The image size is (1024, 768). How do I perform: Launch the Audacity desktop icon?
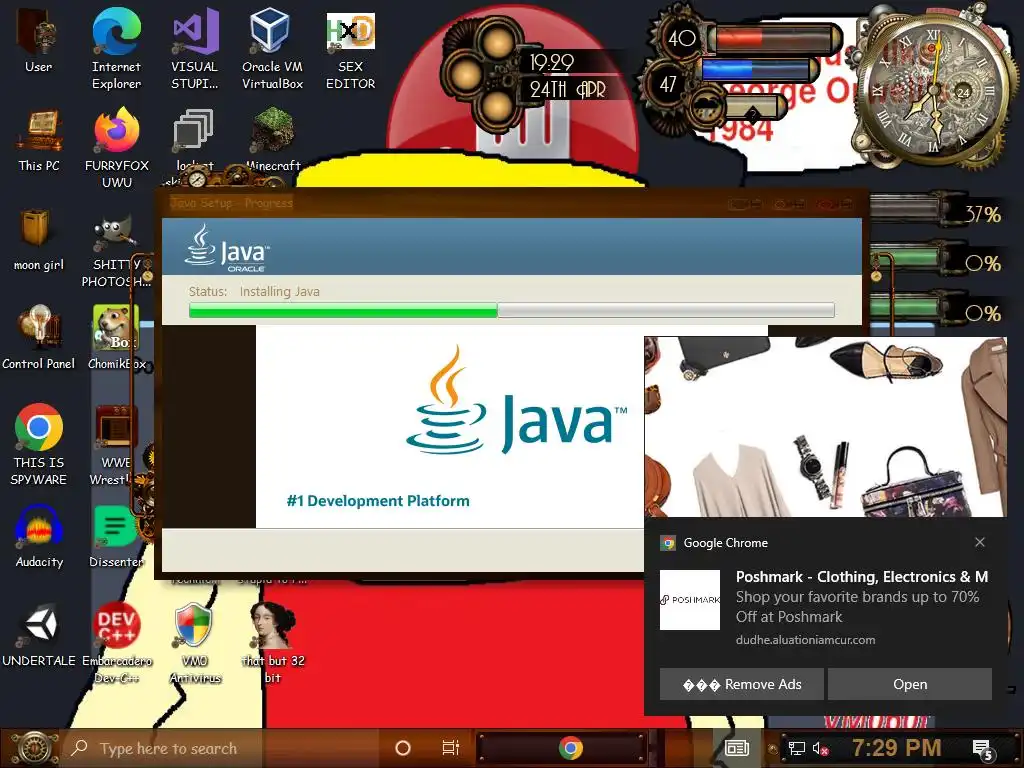pos(39,536)
